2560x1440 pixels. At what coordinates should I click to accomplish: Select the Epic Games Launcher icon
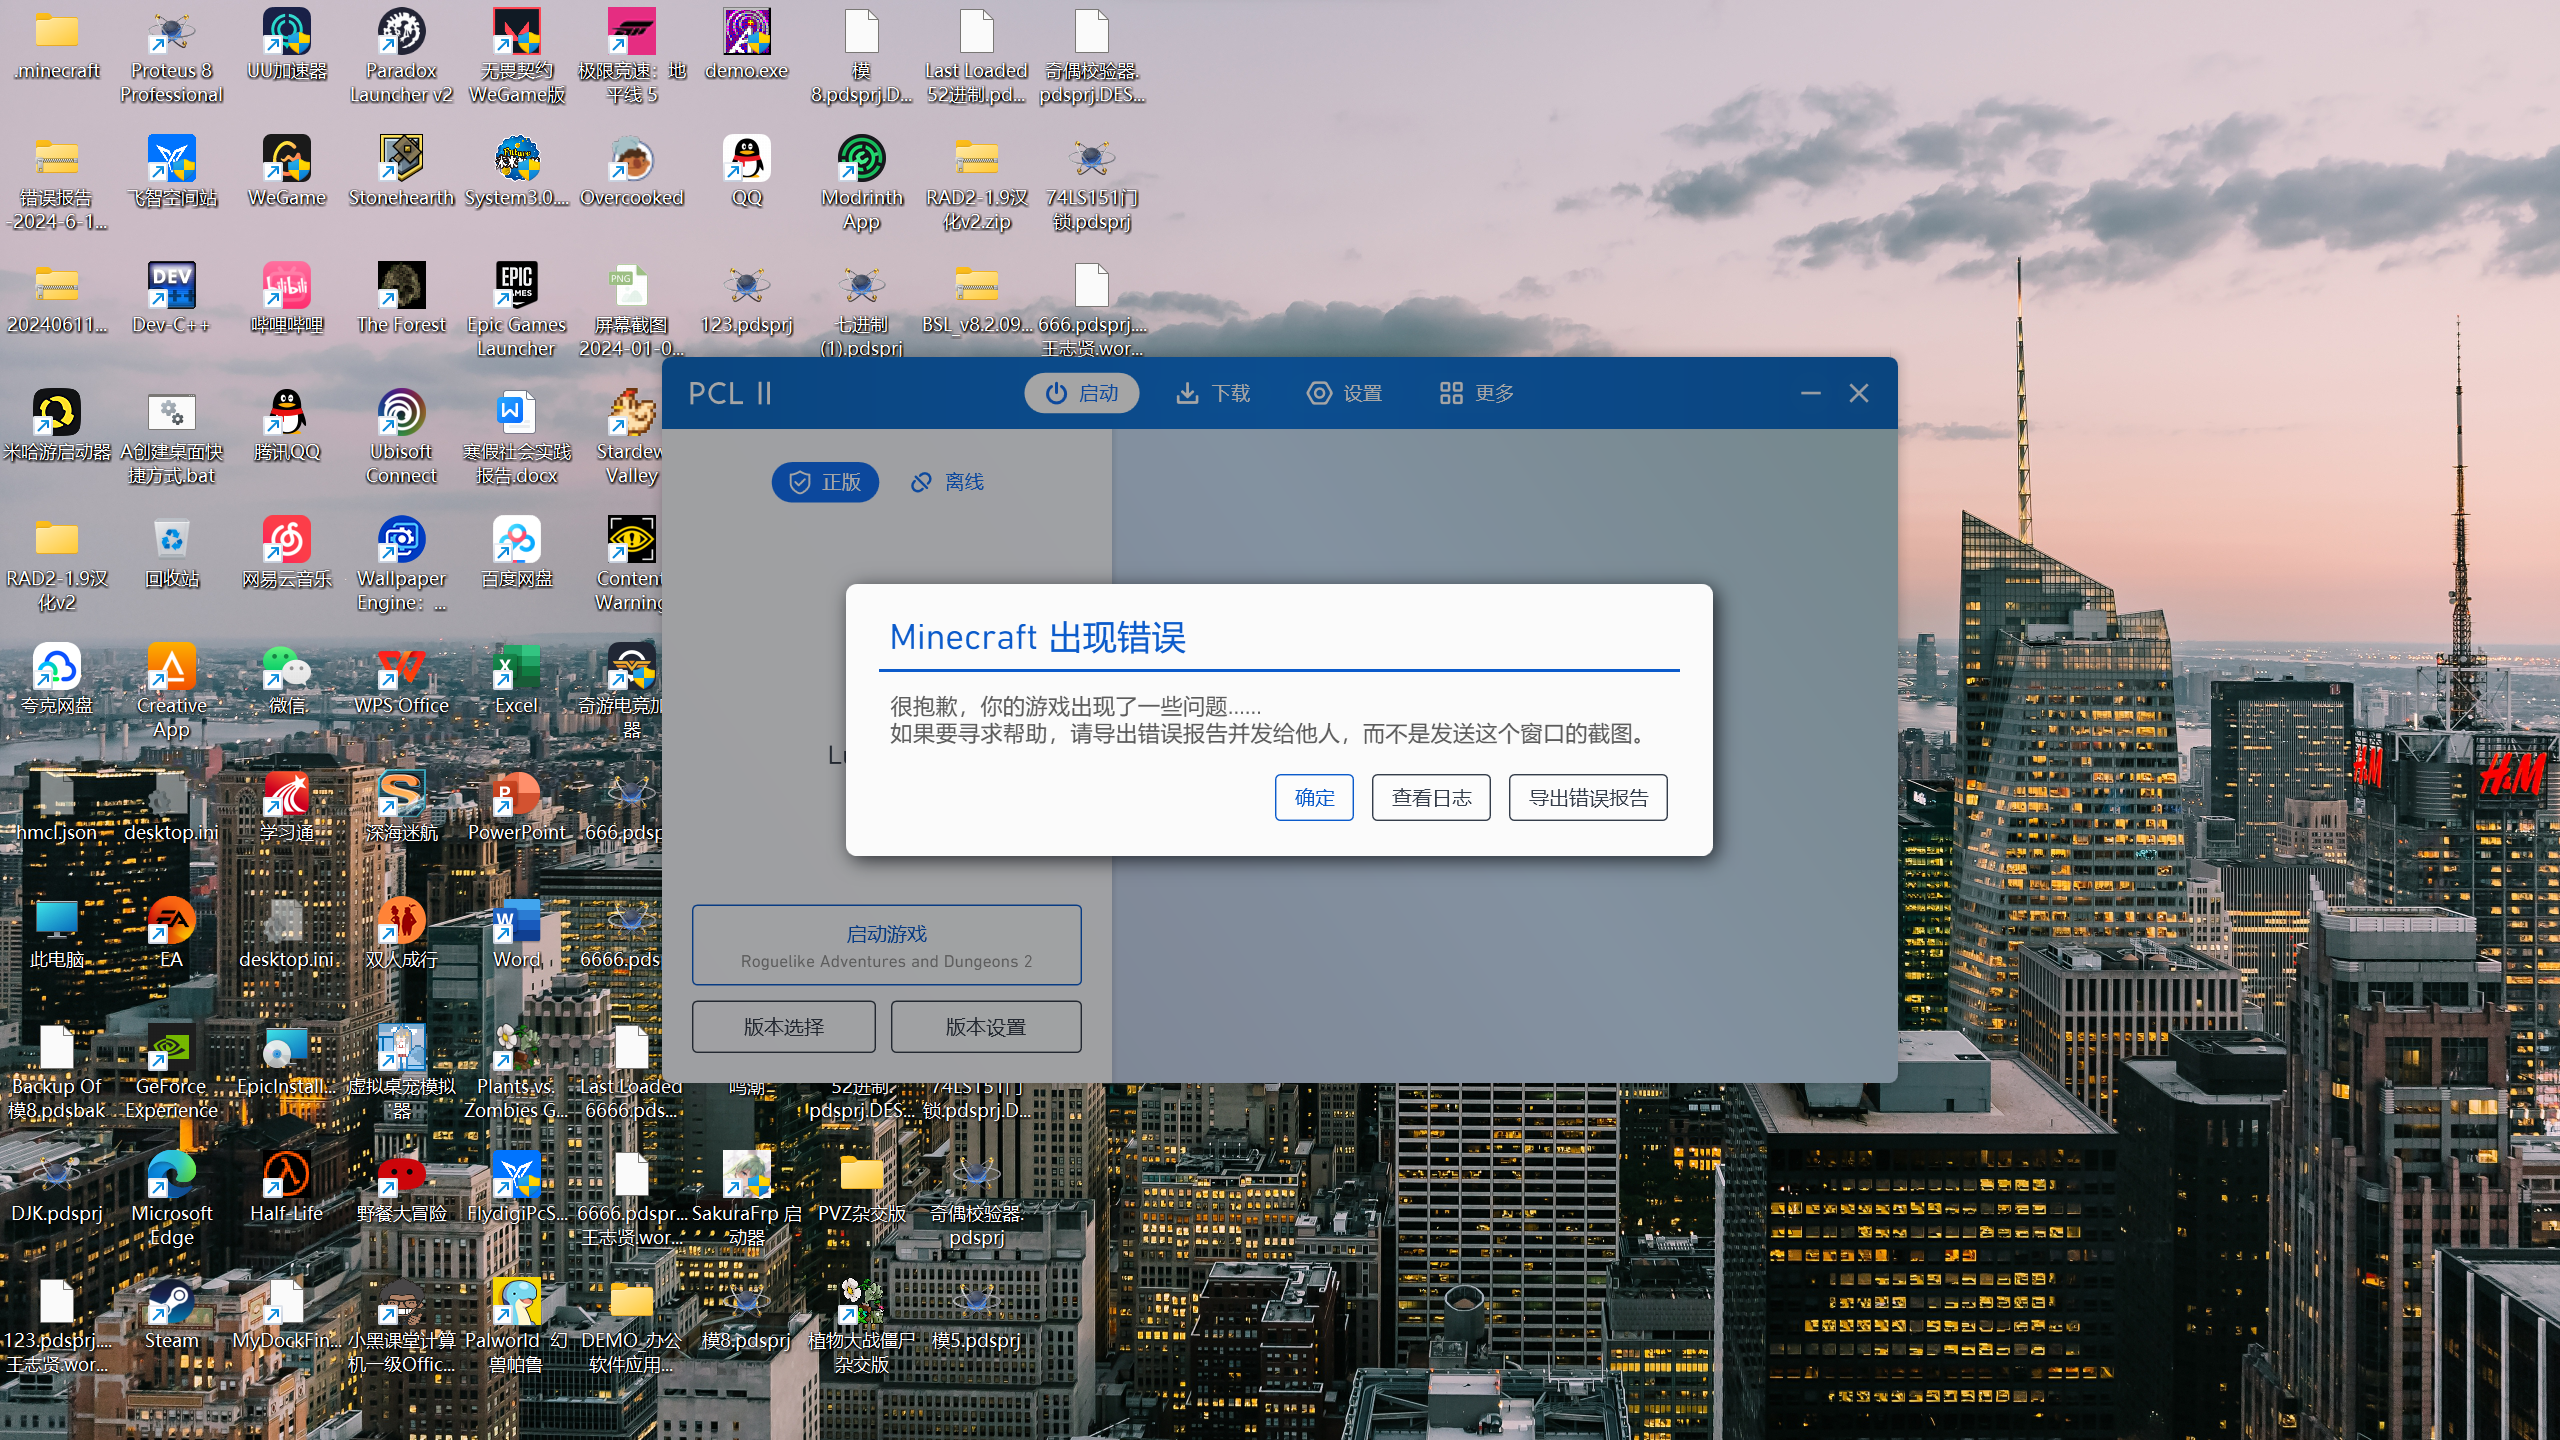pos(517,310)
